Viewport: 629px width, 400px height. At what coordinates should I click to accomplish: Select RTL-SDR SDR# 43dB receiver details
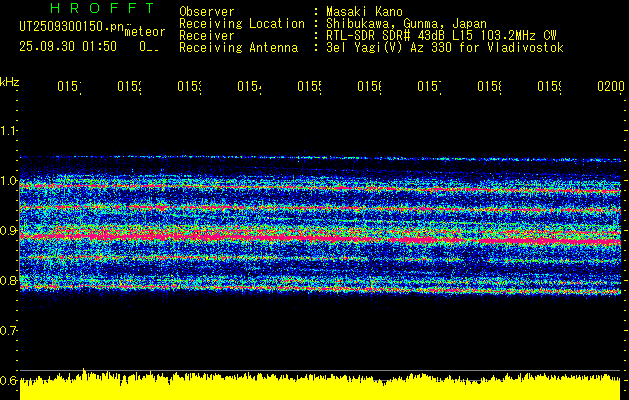coord(441,36)
